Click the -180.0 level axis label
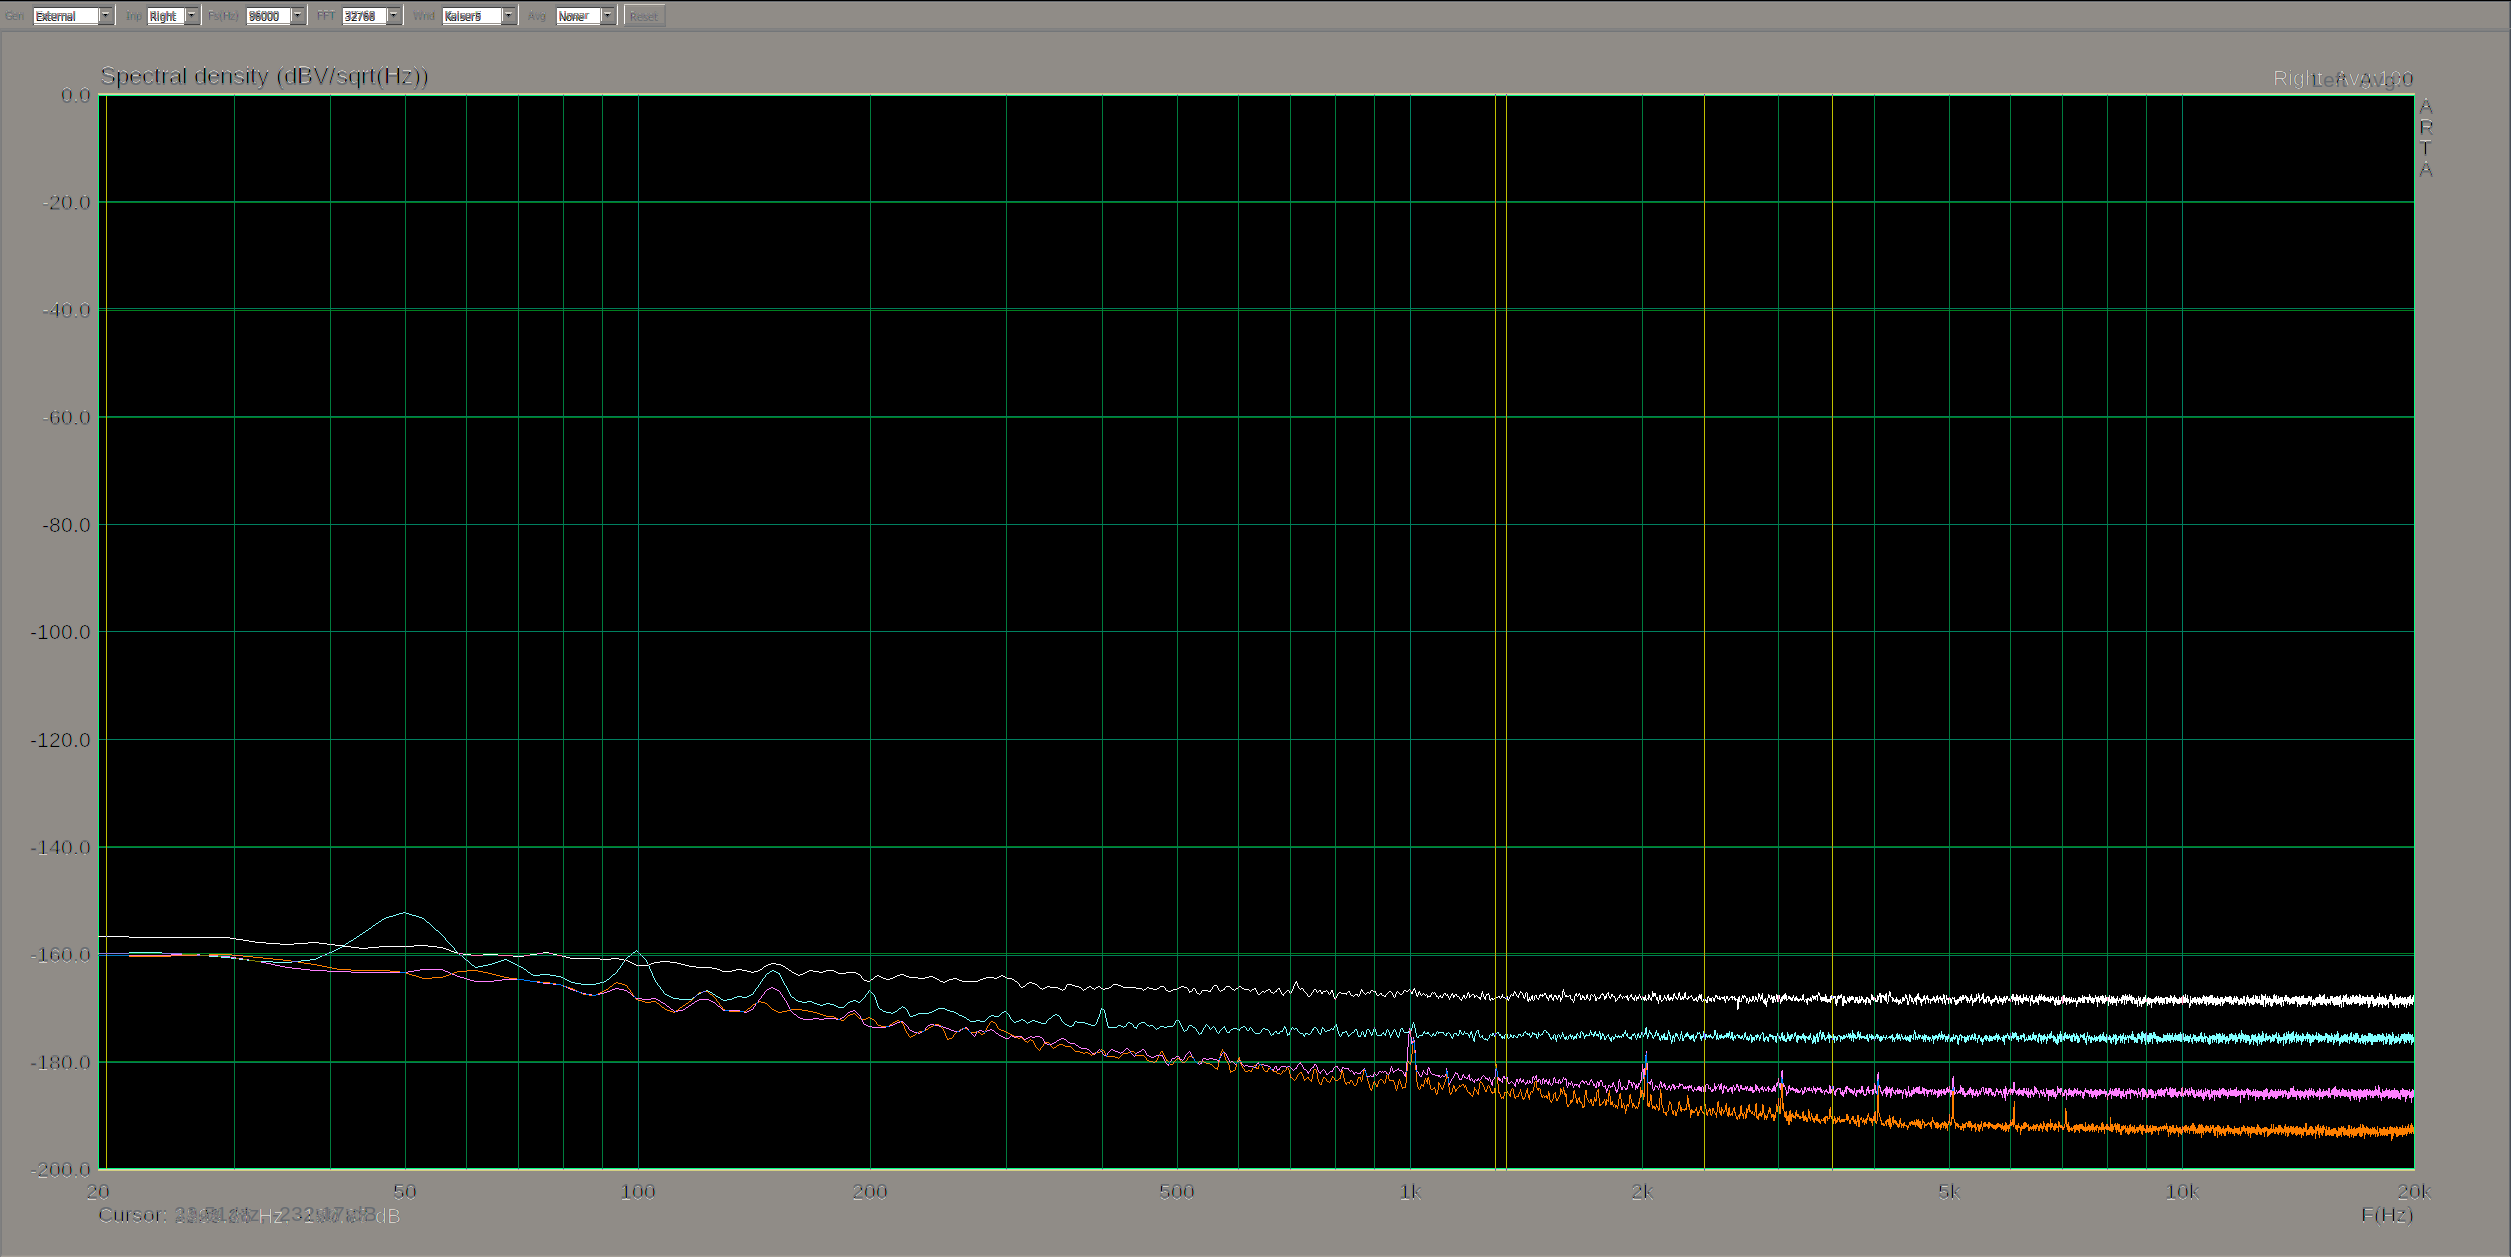The height and width of the screenshot is (1257, 2511). pos(61,1062)
